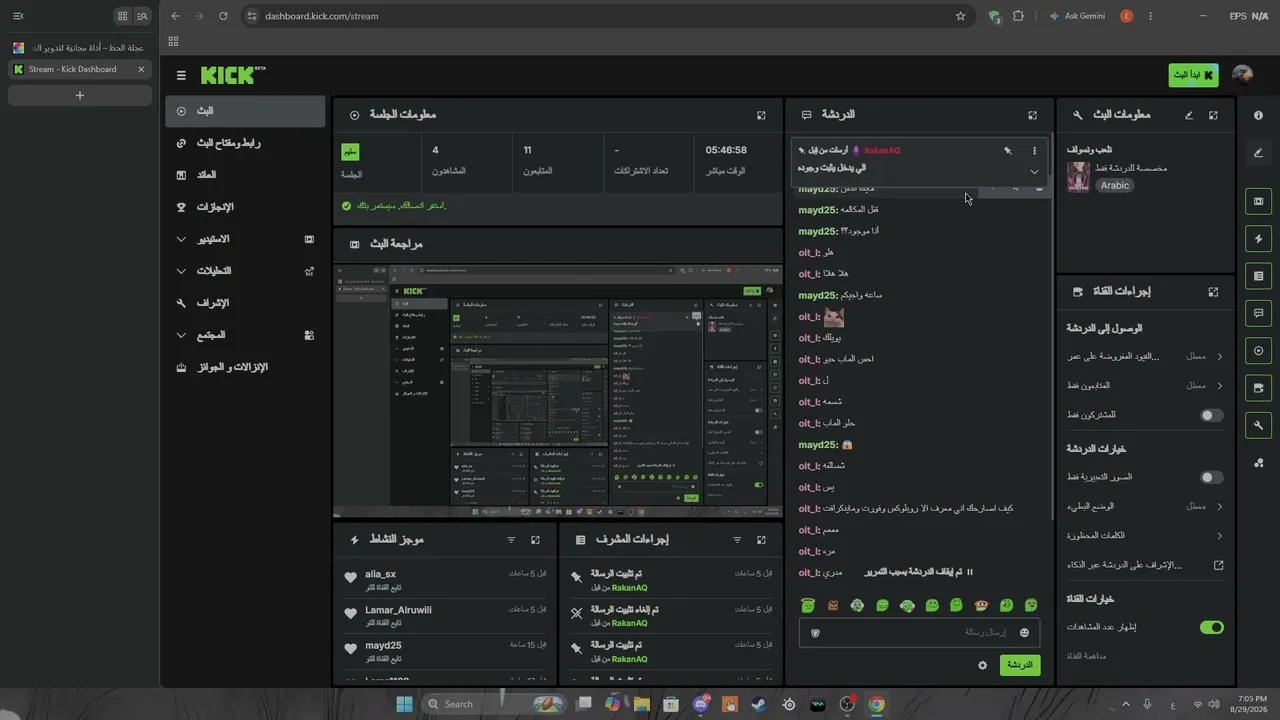
Task: Open a new vertical browser tab
Action: (80, 95)
